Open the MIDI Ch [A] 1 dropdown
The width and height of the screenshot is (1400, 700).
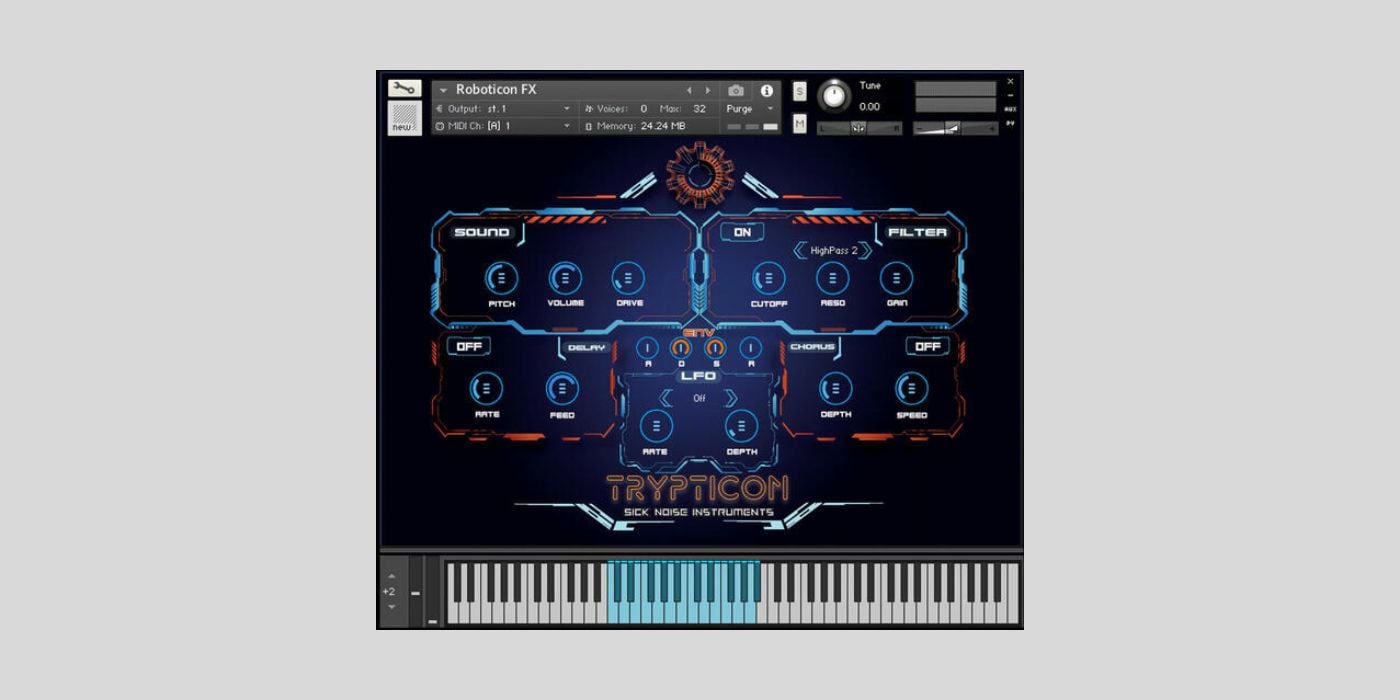click(504, 126)
